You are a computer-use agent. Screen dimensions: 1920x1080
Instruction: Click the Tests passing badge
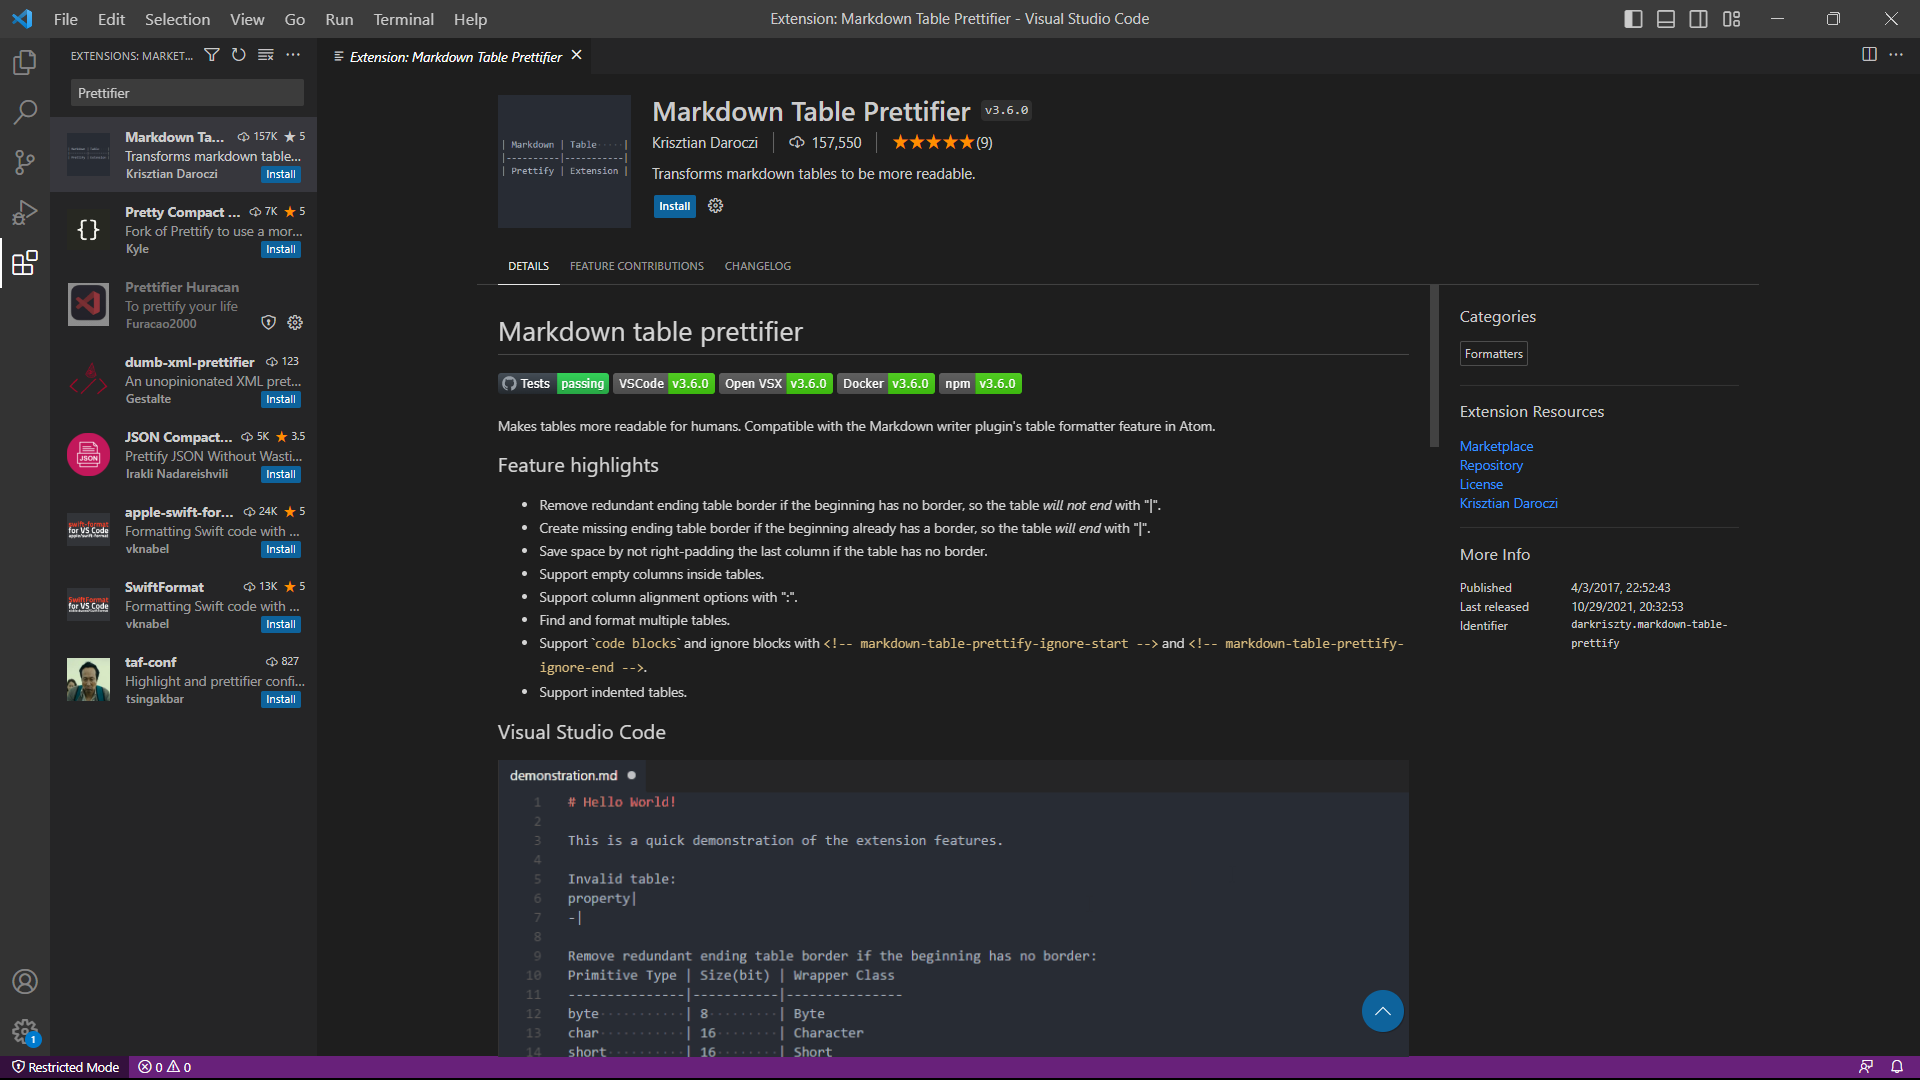(x=553, y=384)
